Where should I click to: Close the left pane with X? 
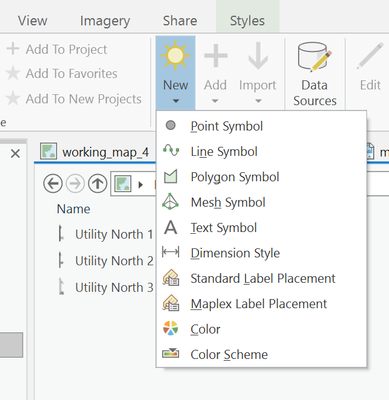[x=15, y=154]
